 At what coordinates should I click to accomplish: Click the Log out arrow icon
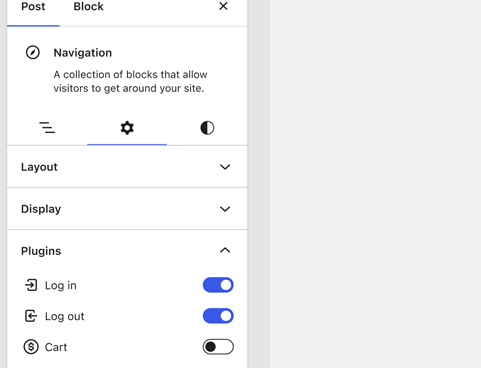tap(31, 316)
